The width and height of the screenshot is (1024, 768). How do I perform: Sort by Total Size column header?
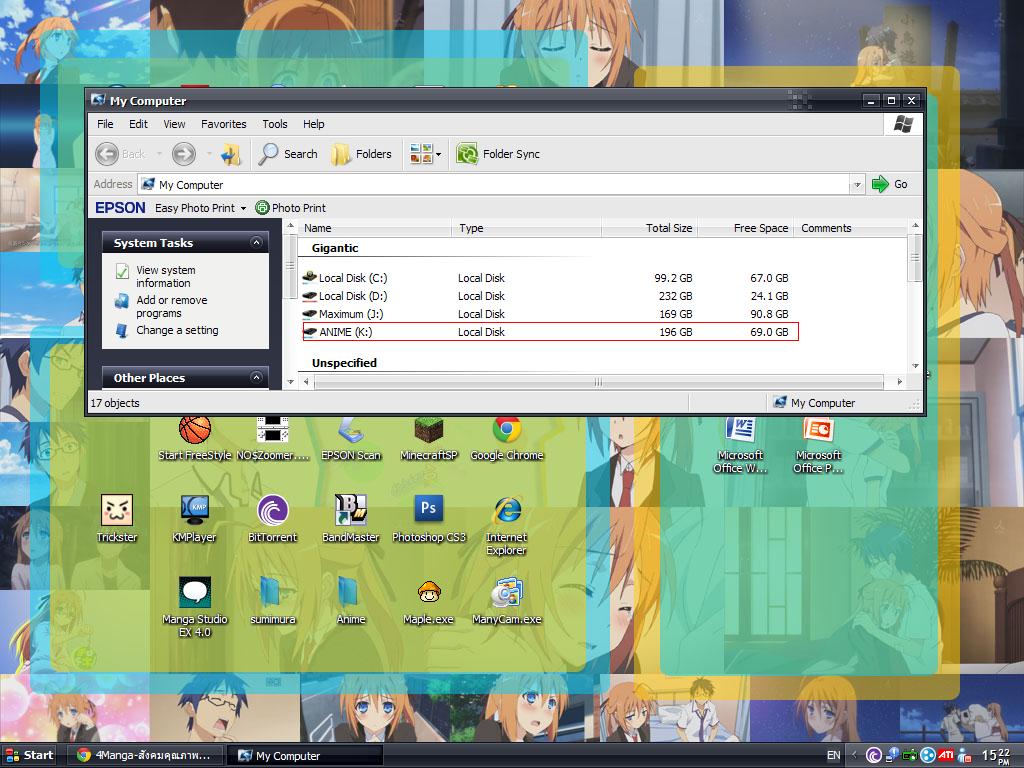coord(649,228)
